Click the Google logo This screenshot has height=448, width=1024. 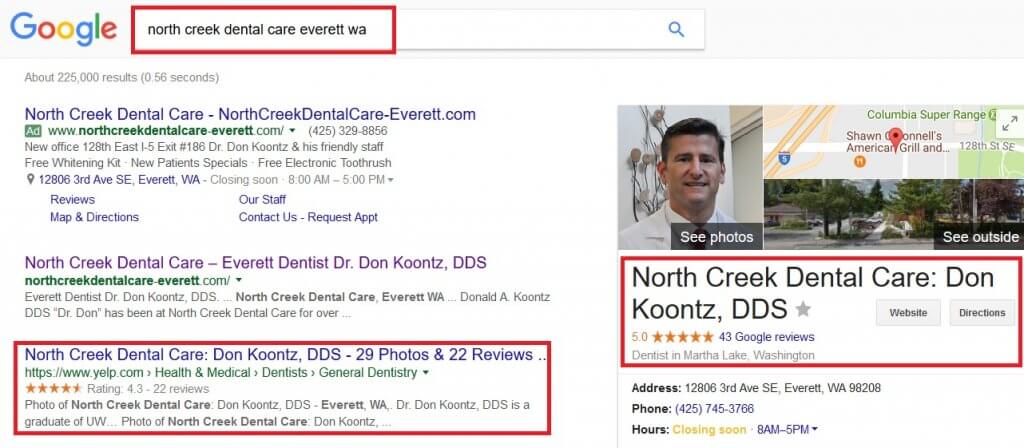[63, 29]
